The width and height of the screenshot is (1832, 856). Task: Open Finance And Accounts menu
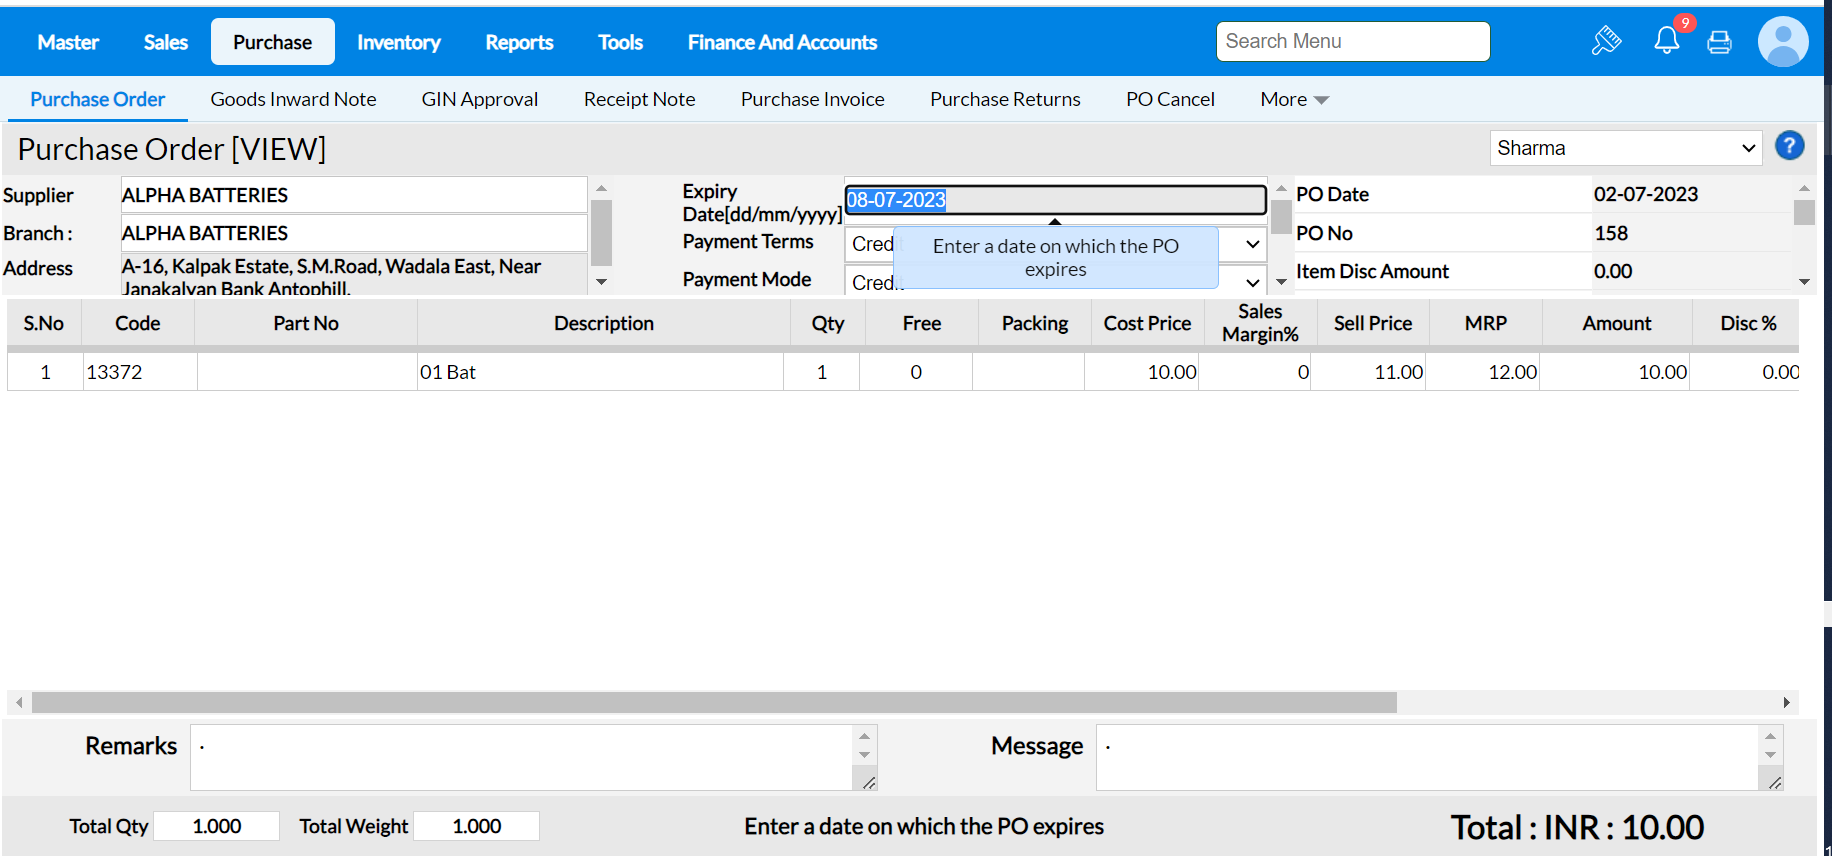coord(781,42)
